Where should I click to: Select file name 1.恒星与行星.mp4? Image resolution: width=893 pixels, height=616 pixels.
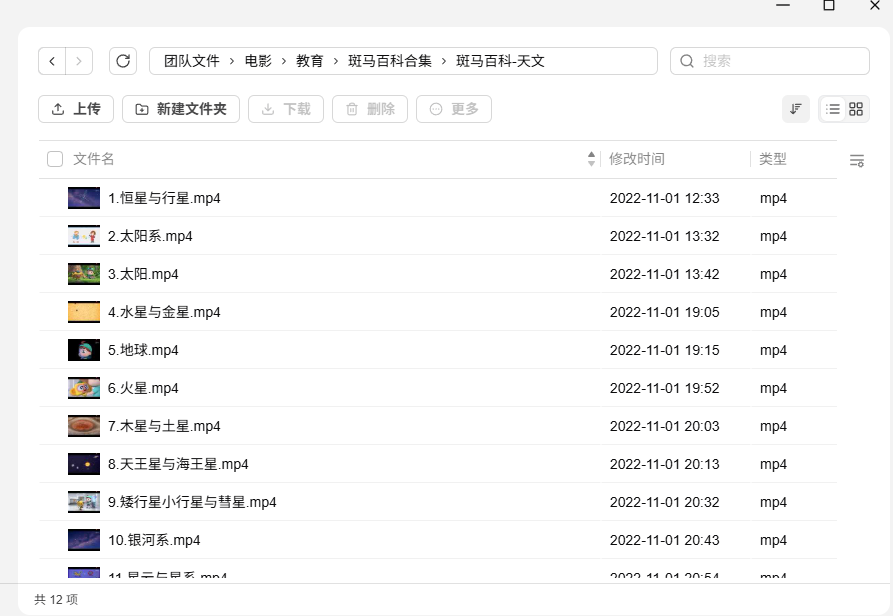tap(164, 198)
